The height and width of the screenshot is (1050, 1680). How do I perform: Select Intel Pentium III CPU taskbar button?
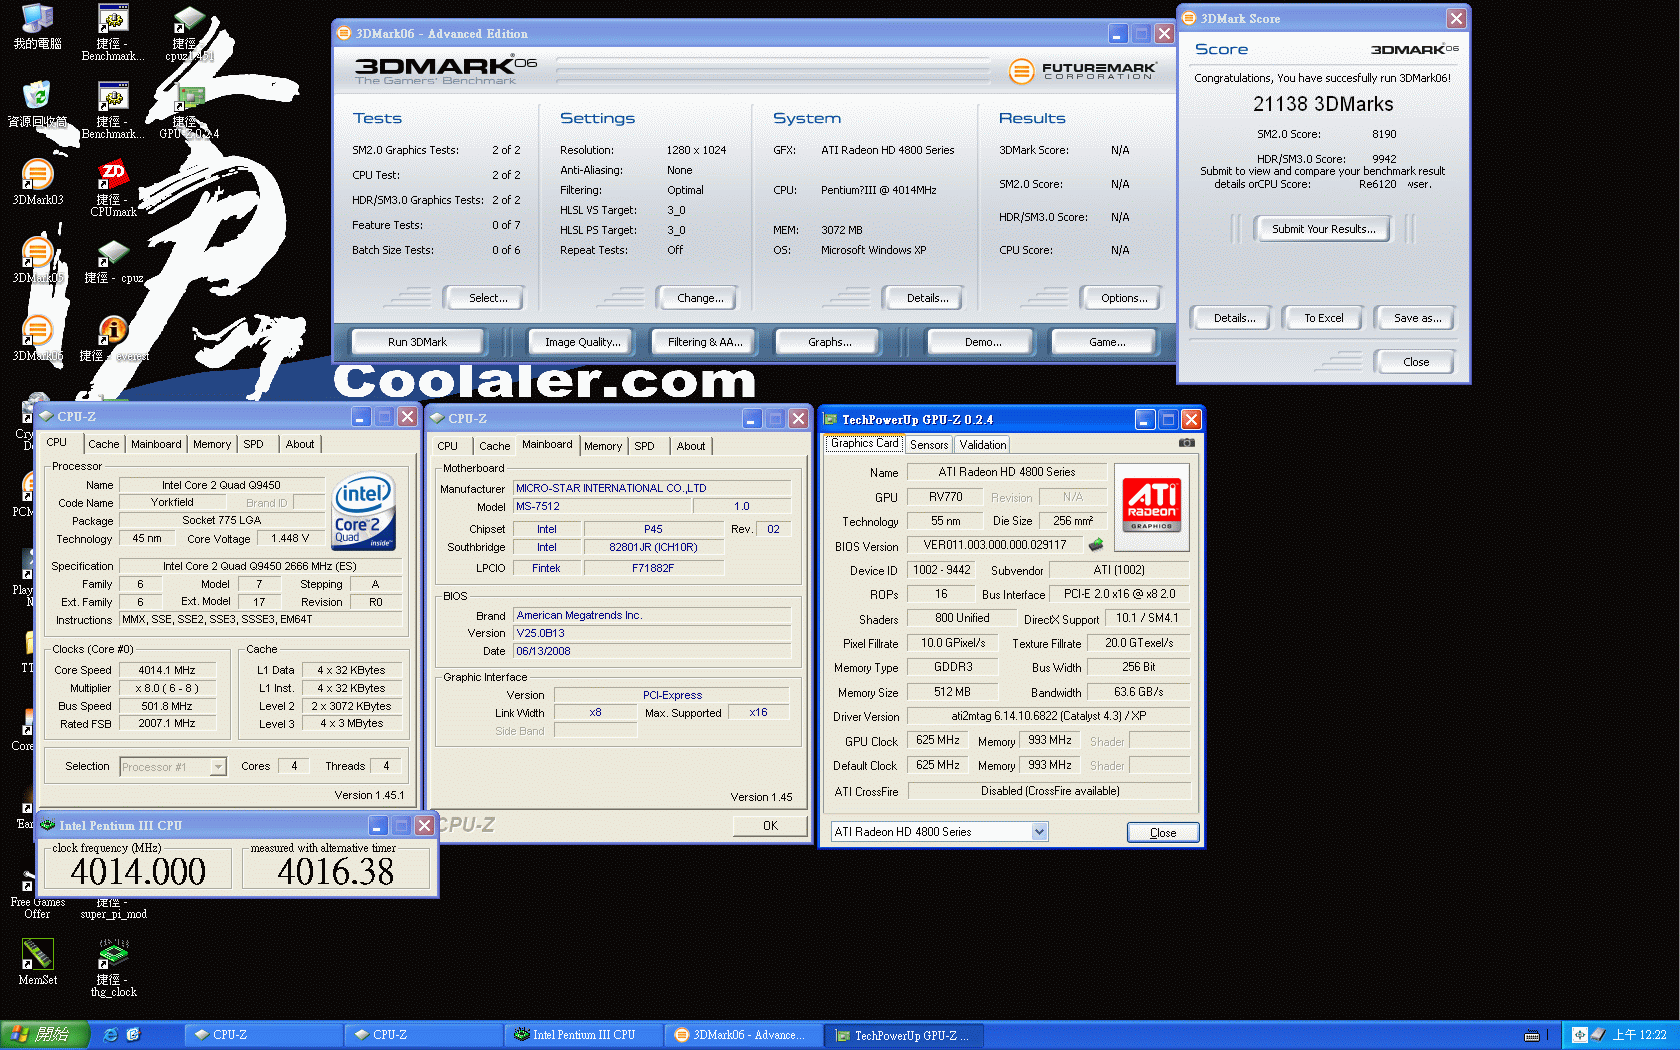coord(584,1035)
